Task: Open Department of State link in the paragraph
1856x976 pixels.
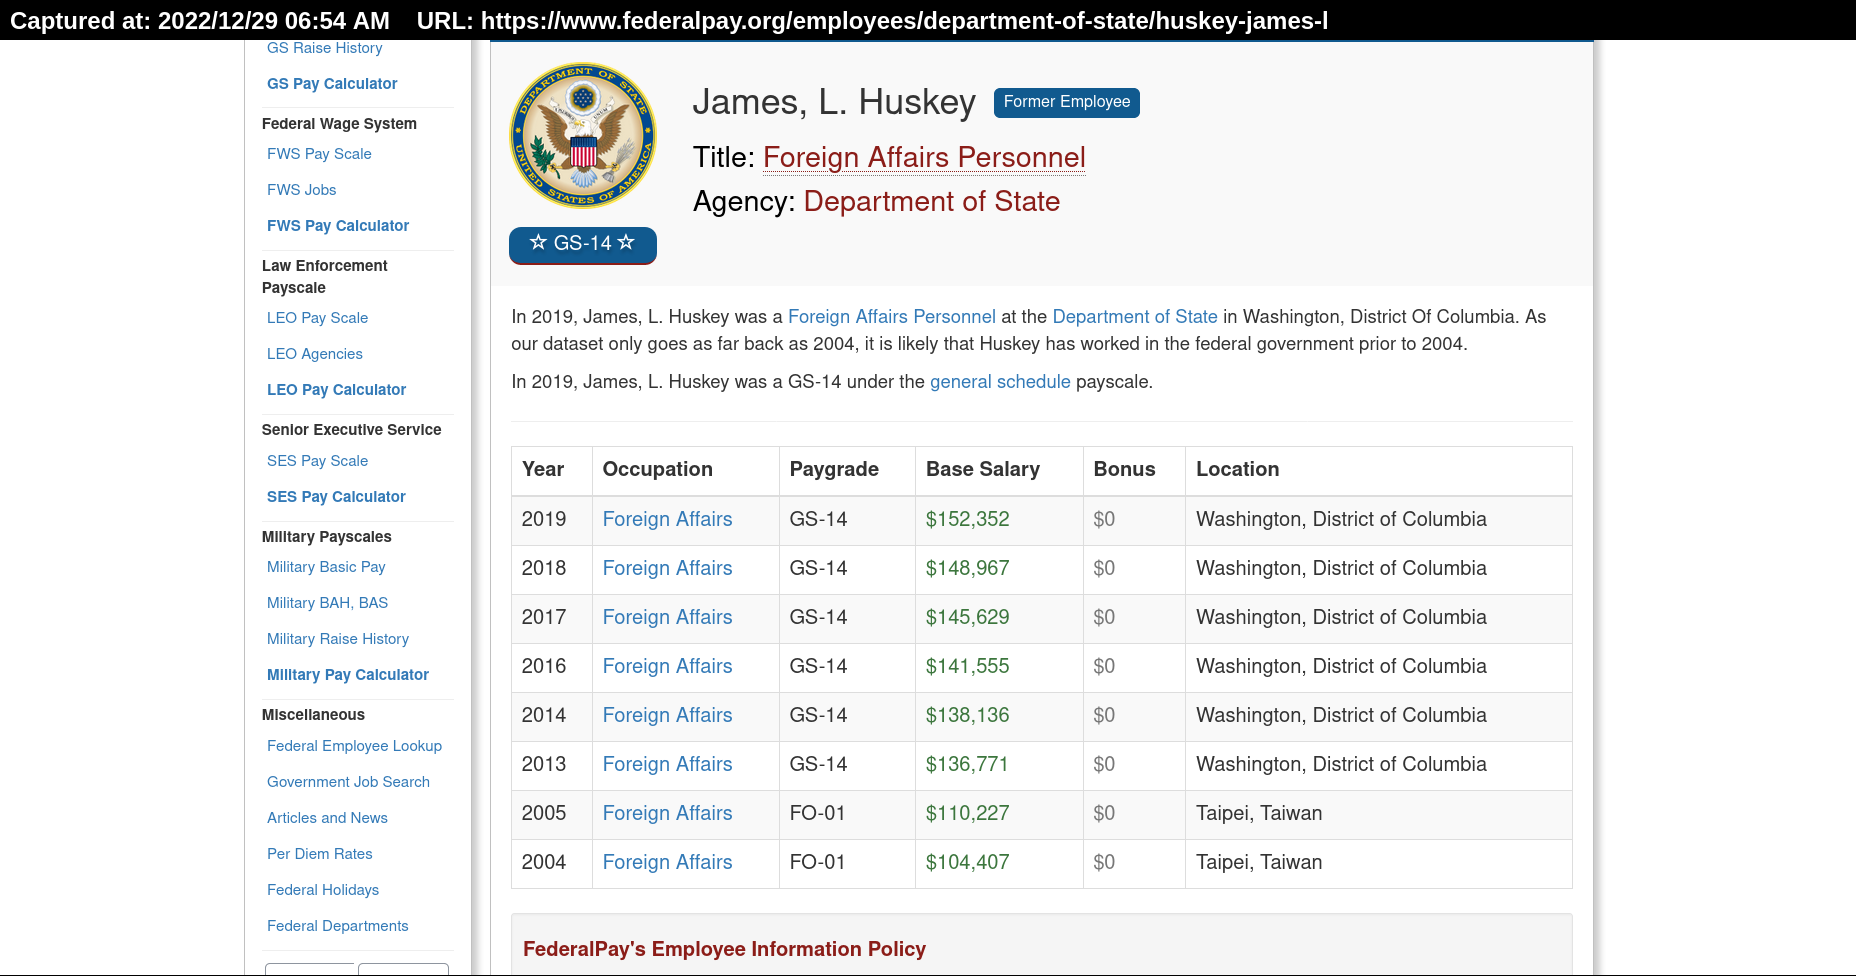Action: point(1135,317)
